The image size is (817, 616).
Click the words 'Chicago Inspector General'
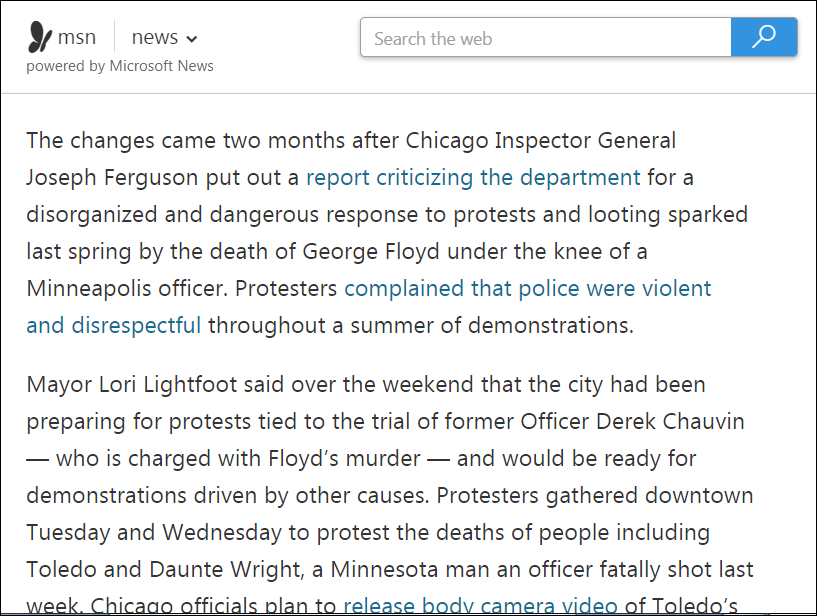pos(541,141)
